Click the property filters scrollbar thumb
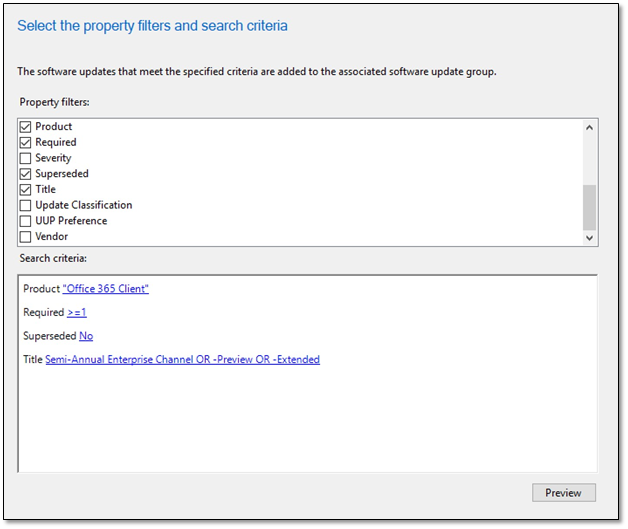Viewport: 628px width, 529px height. tap(589, 207)
